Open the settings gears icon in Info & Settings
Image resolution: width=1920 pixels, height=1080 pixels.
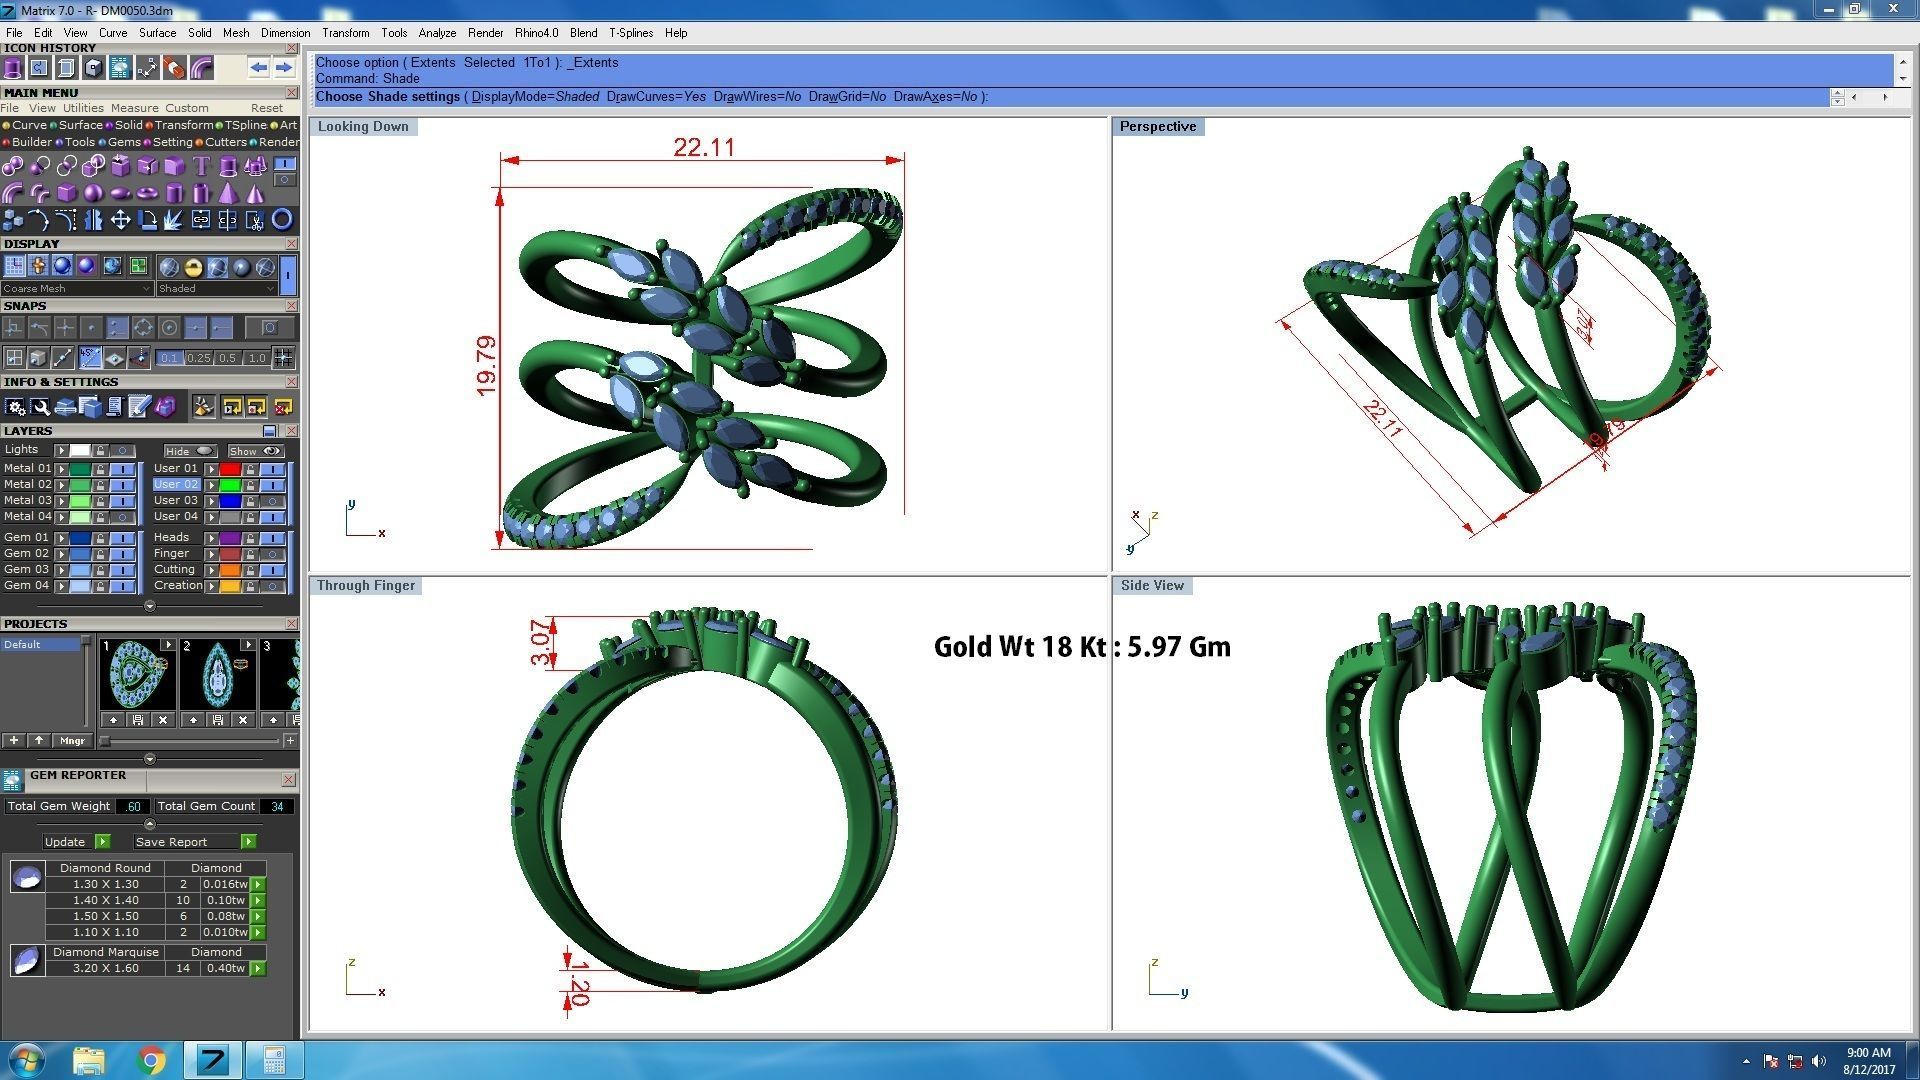click(x=15, y=407)
